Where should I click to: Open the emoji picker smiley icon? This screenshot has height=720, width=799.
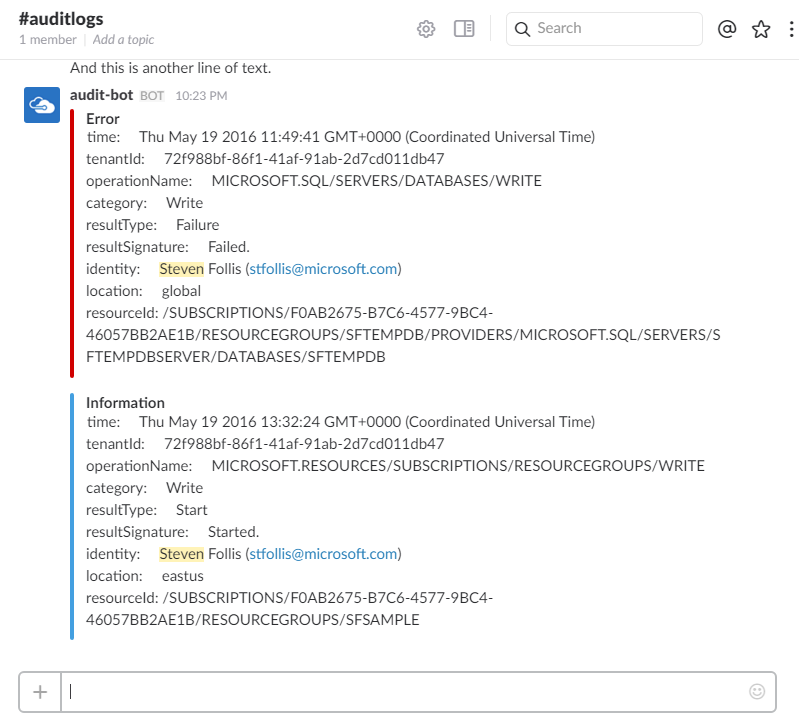tap(757, 691)
